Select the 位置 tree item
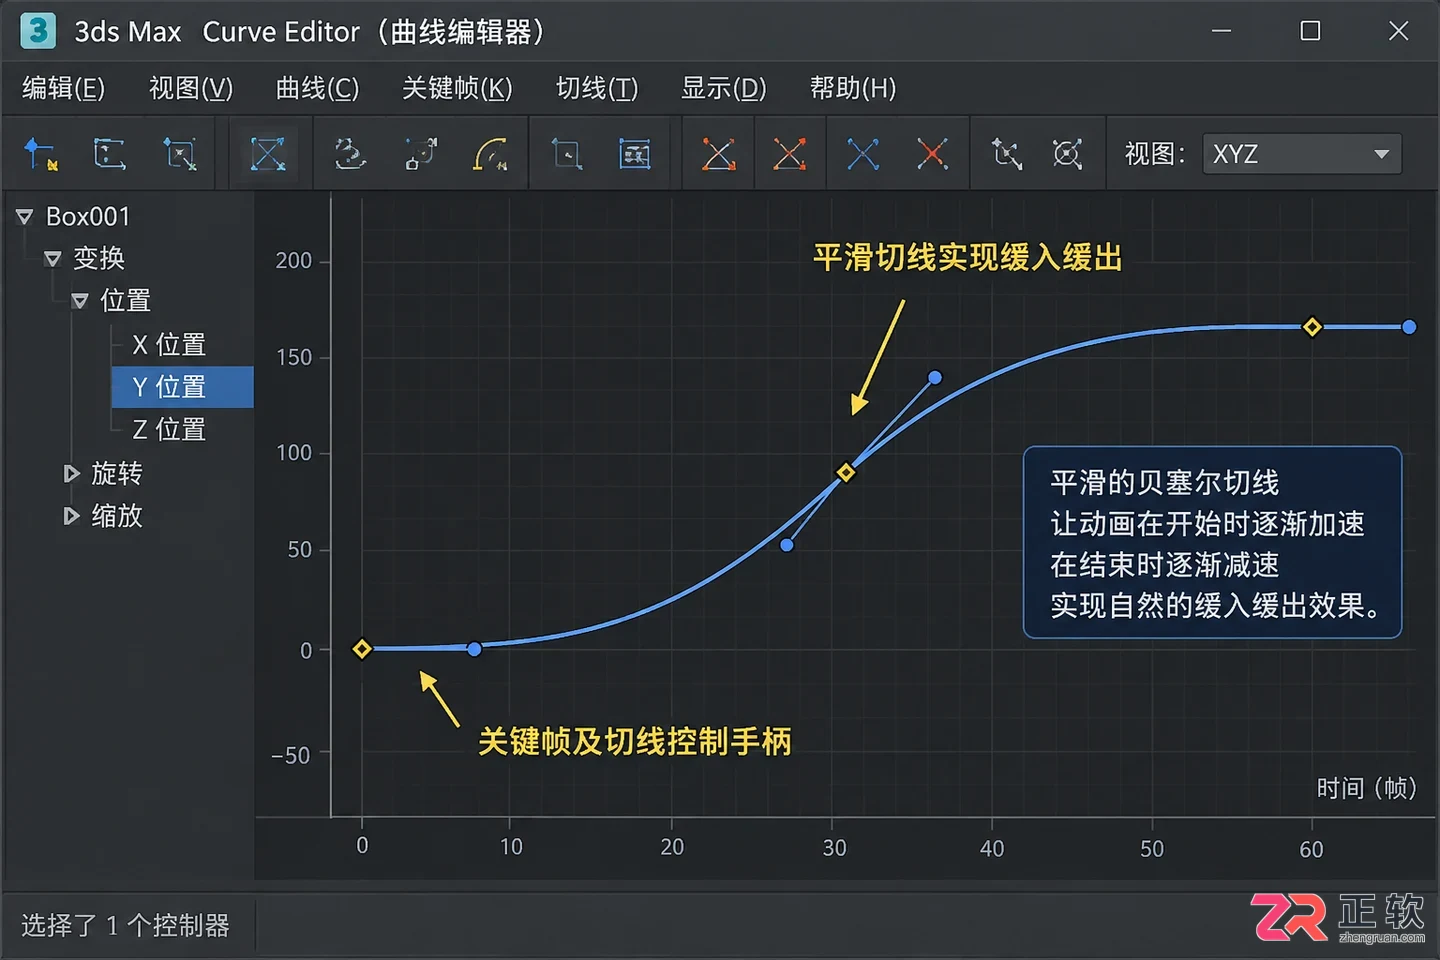The width and height of the screenshot is (1440, 960). pos(126,300)
